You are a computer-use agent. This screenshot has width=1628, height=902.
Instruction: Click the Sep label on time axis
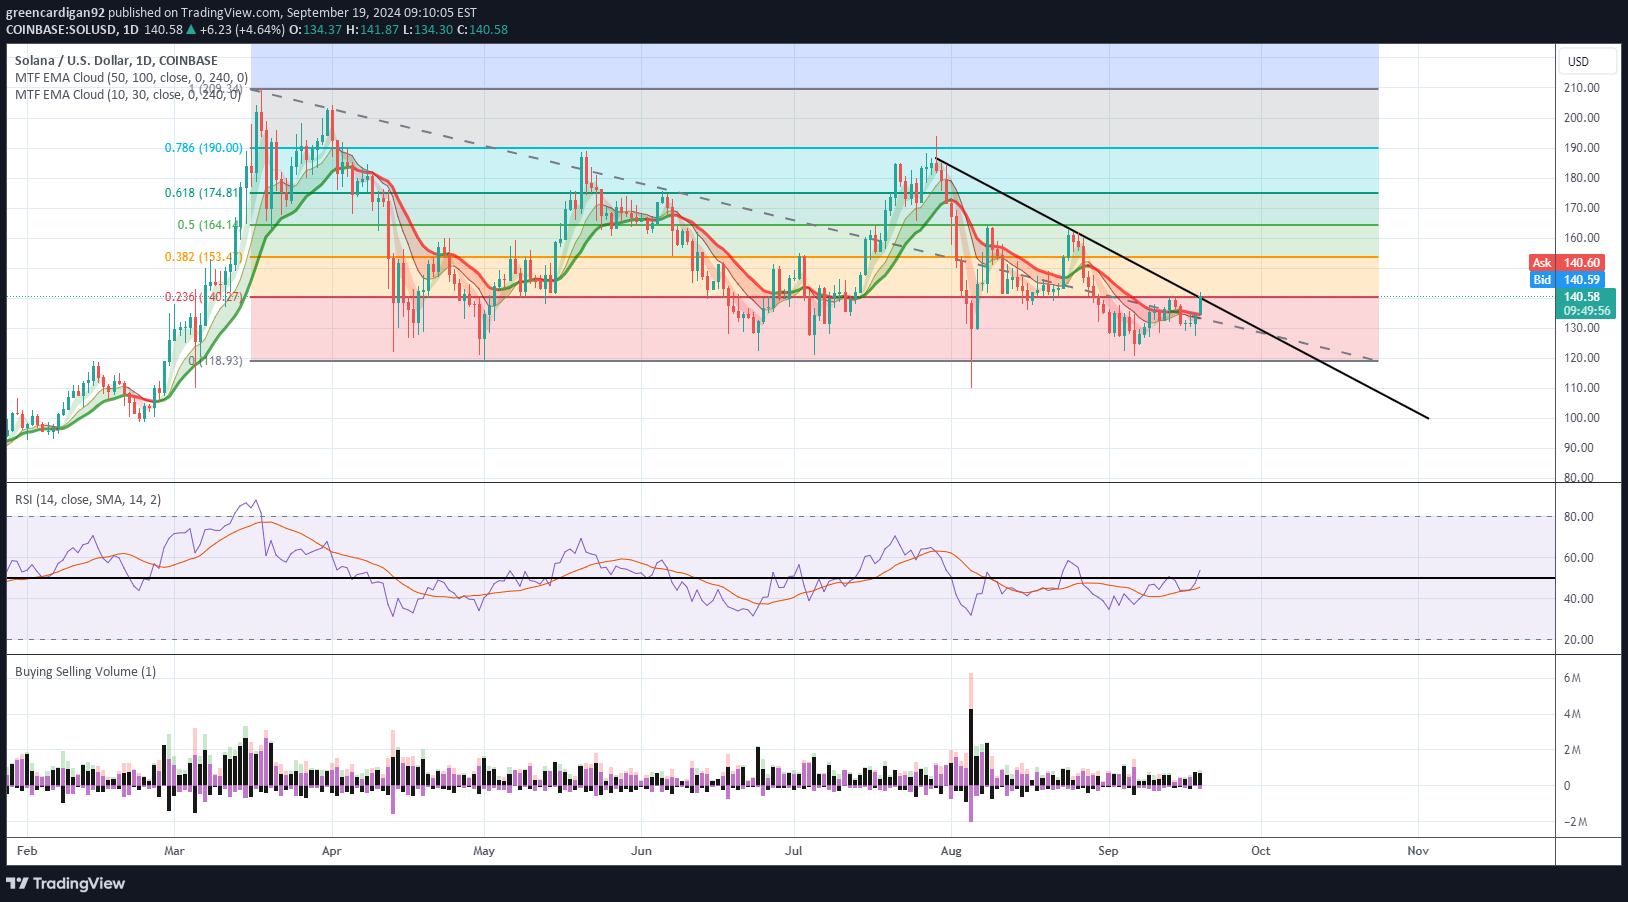(1108, 851)
